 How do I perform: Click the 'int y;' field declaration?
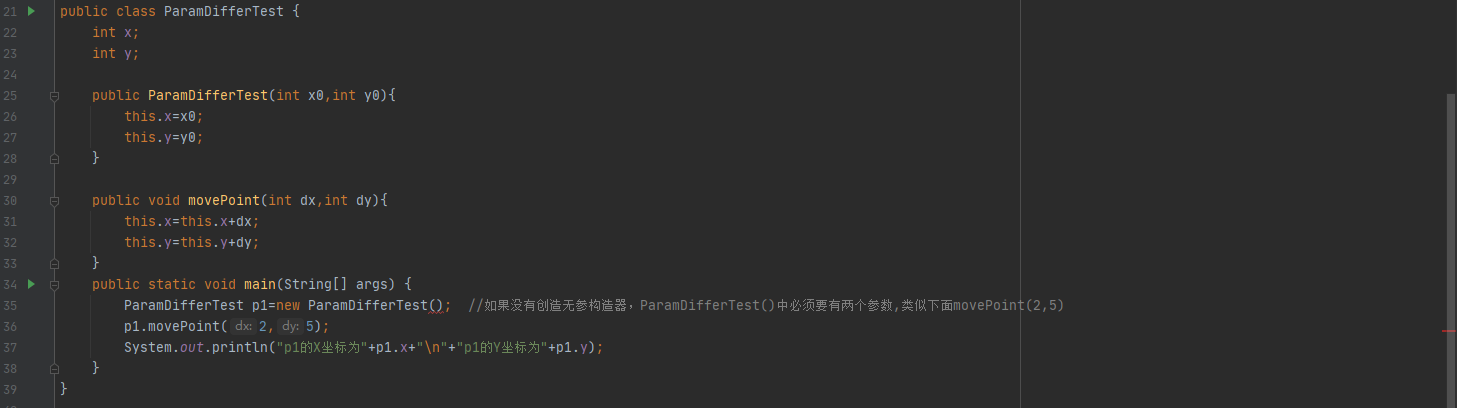[x=116, y=54]
